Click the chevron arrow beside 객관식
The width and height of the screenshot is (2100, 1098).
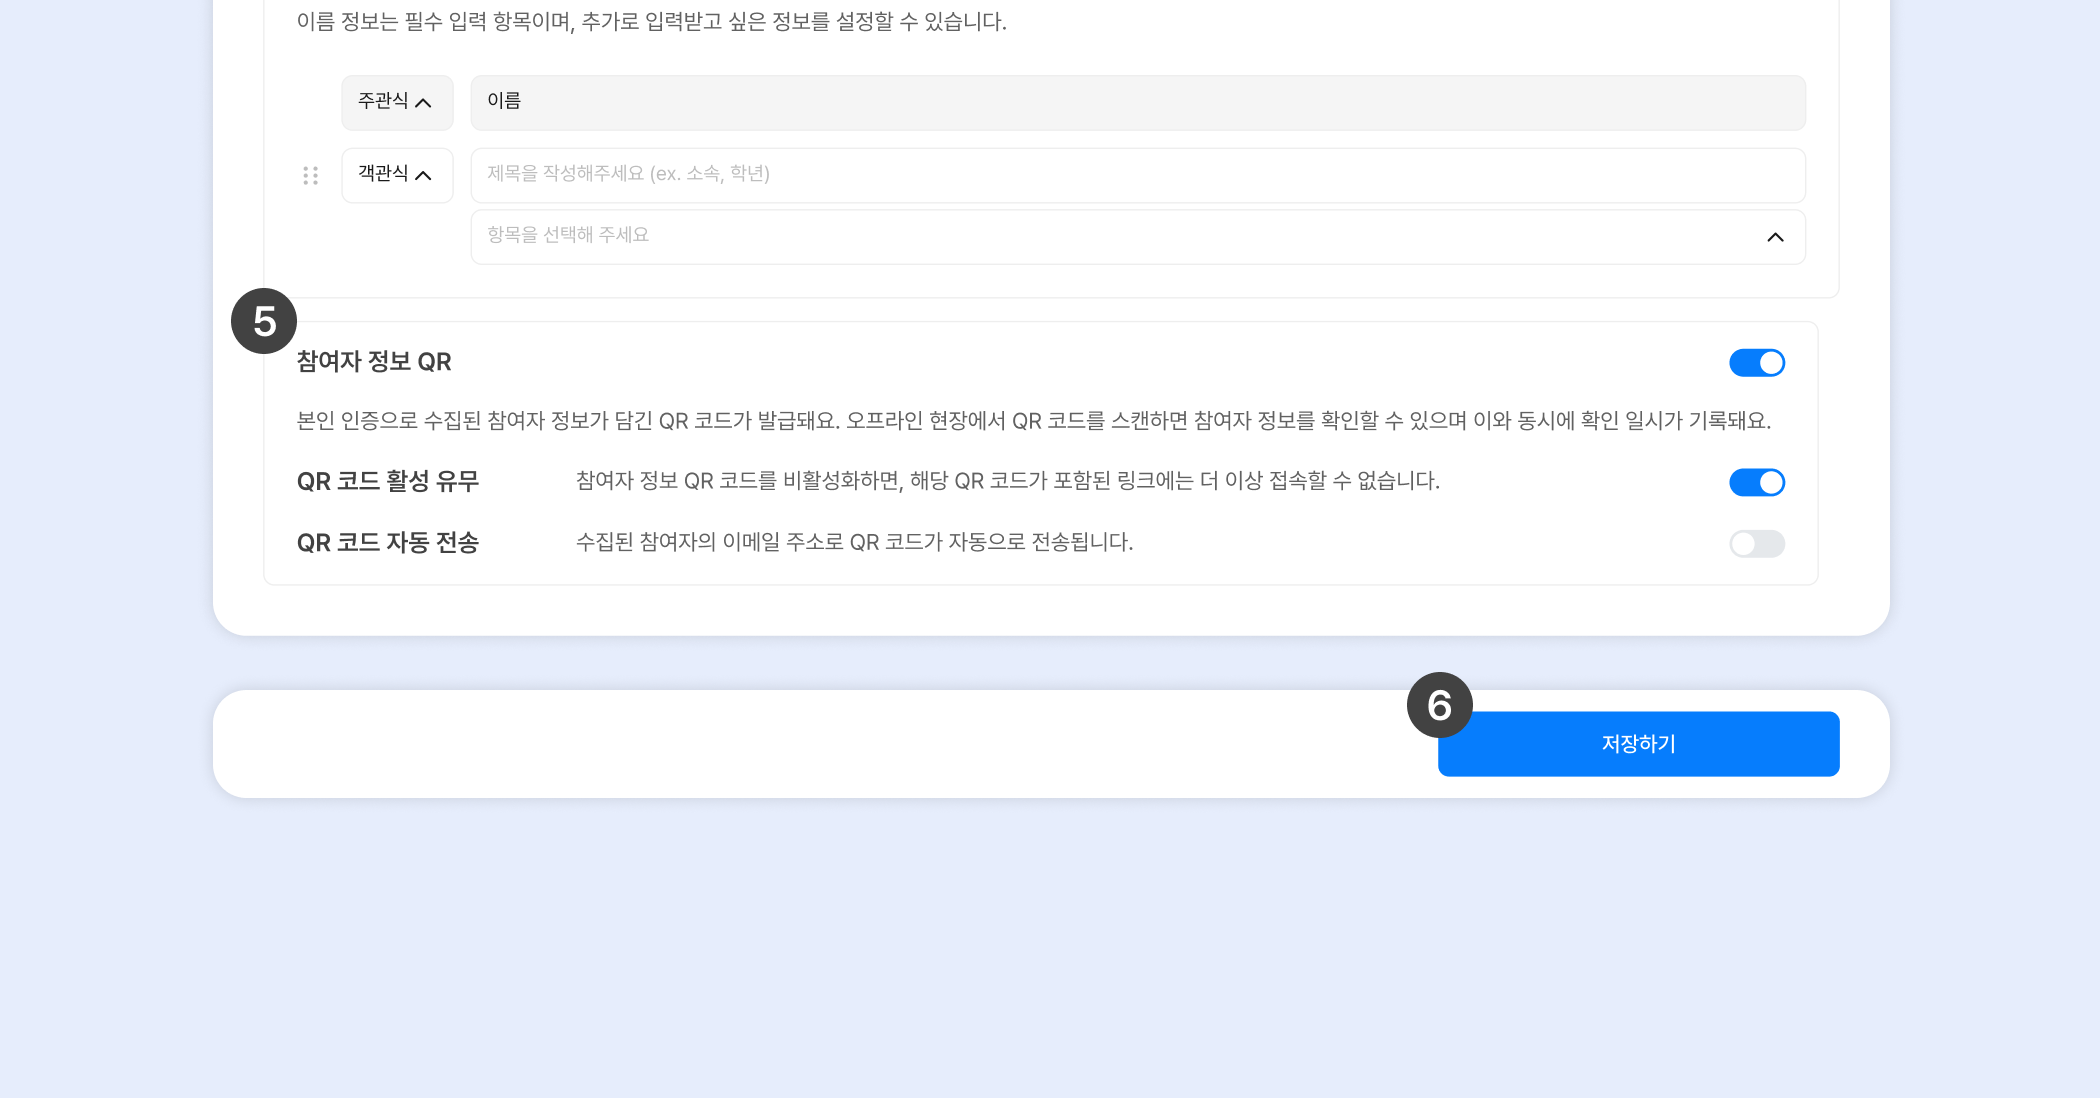(x=423, y=176)
